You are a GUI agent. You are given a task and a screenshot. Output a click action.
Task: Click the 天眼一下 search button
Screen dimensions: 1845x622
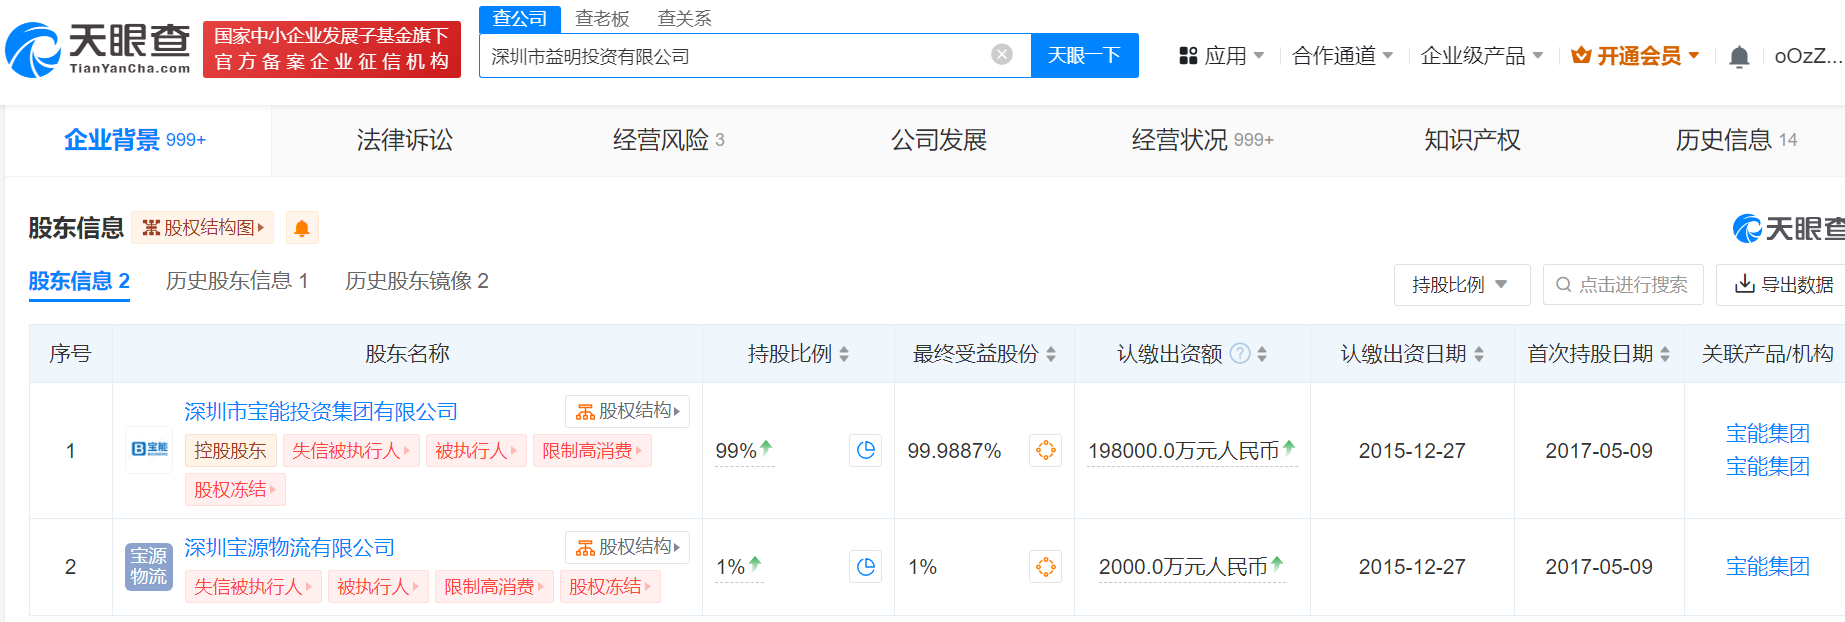tap(1084, 55)
